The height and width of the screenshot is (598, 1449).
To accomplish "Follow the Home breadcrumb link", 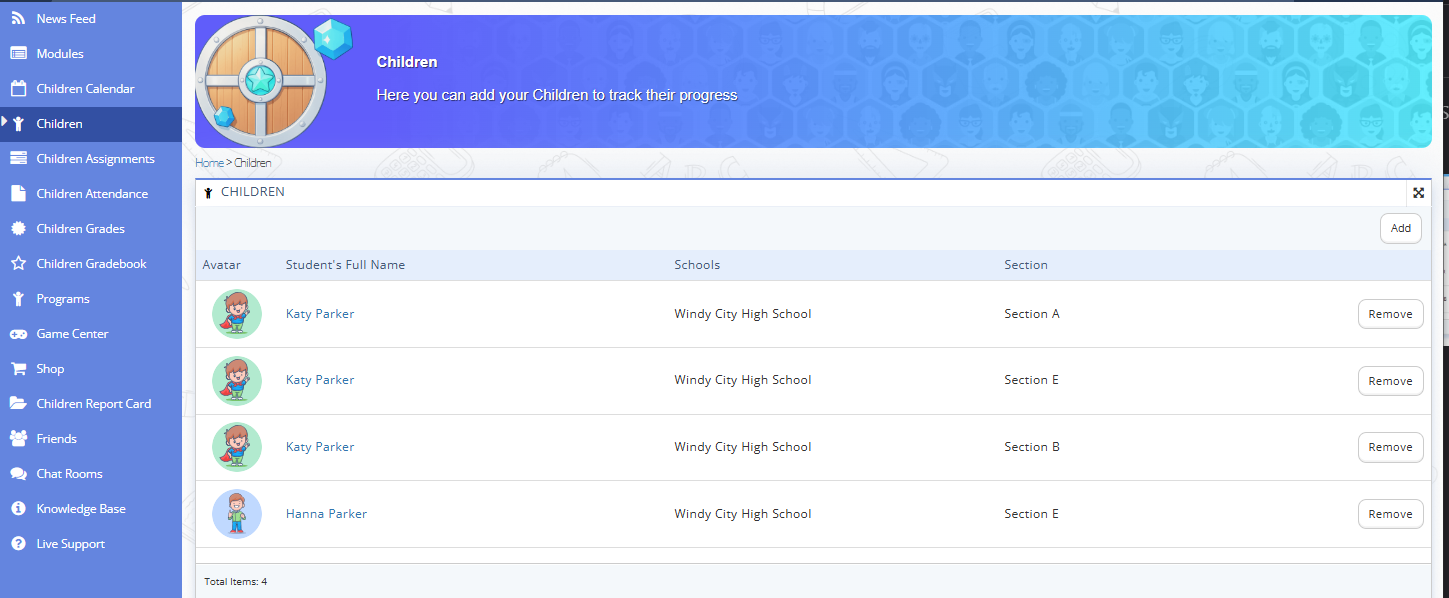I will 209,163.
